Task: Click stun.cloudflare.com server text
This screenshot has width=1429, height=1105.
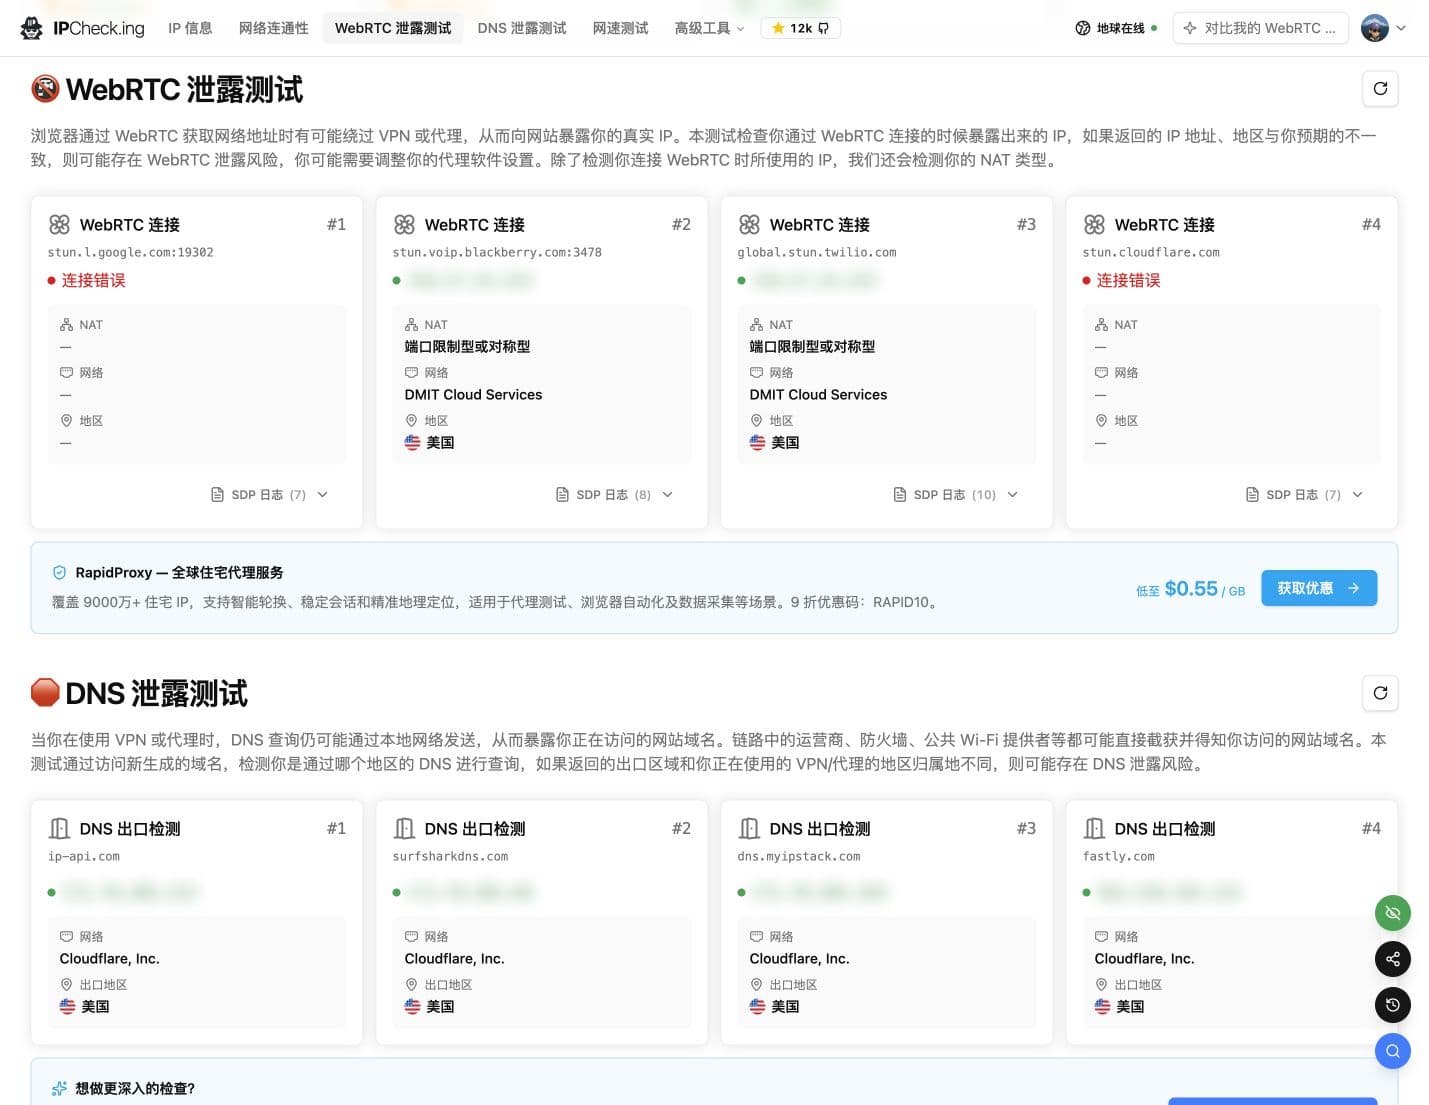Action: (1151, 252)
